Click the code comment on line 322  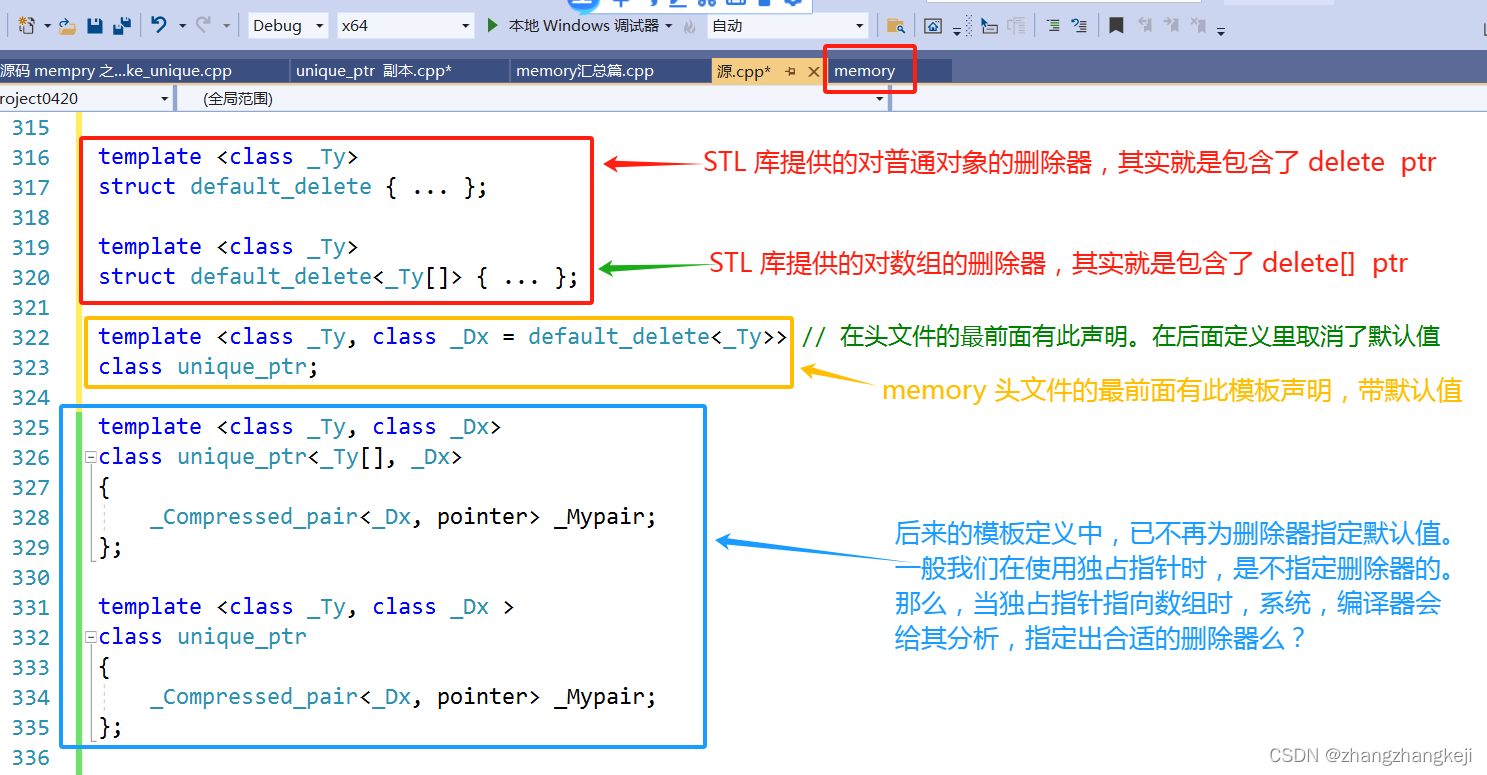(1121, 337)
